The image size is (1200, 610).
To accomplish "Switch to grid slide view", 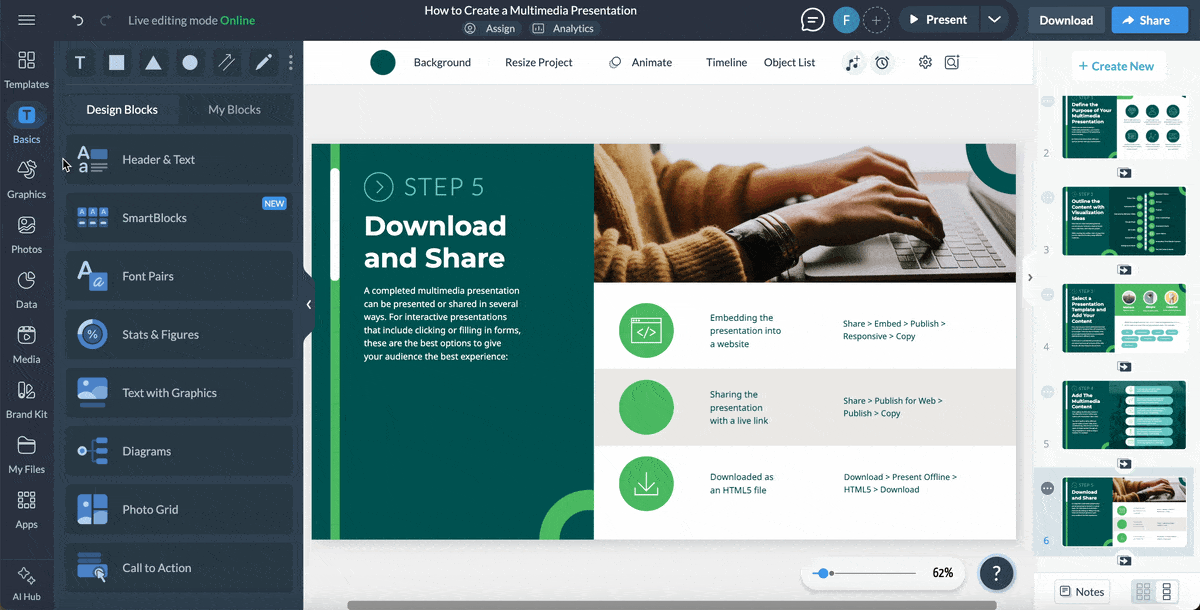I will (x=1143, y=592).
